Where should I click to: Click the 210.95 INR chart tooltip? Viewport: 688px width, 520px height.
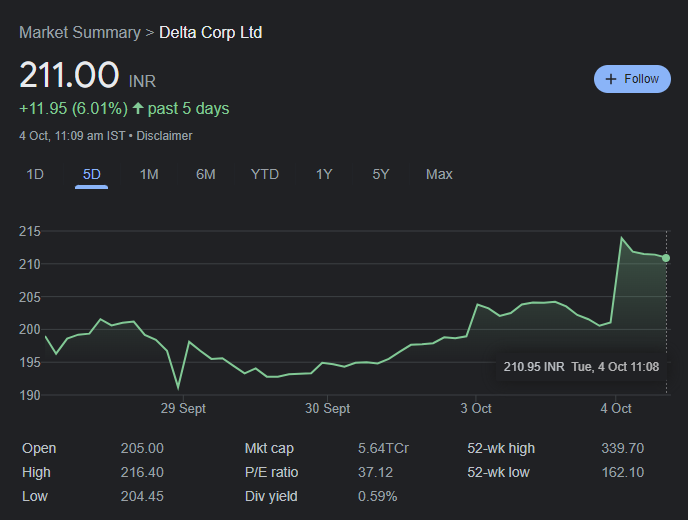(581, 366)
